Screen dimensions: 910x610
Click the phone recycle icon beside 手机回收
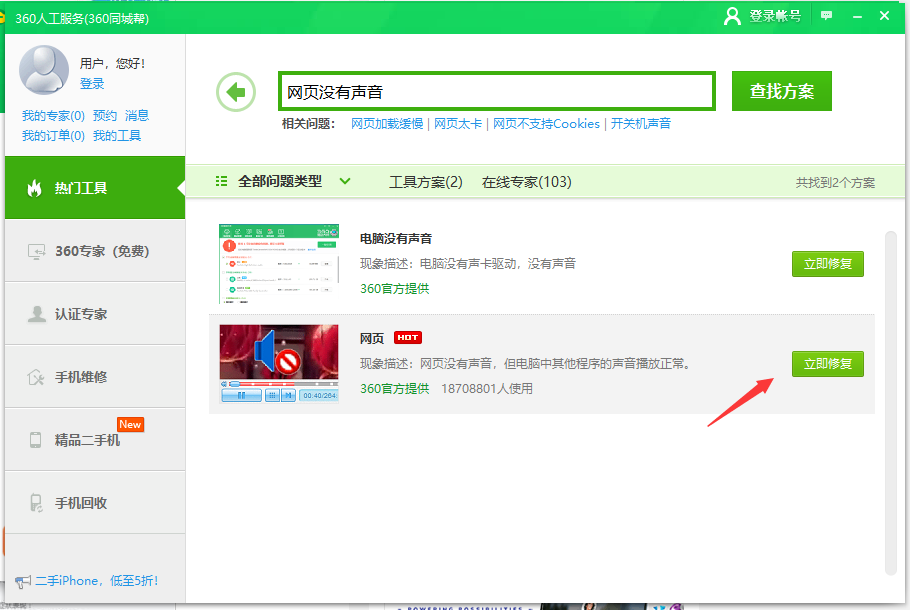click(36, 503)
